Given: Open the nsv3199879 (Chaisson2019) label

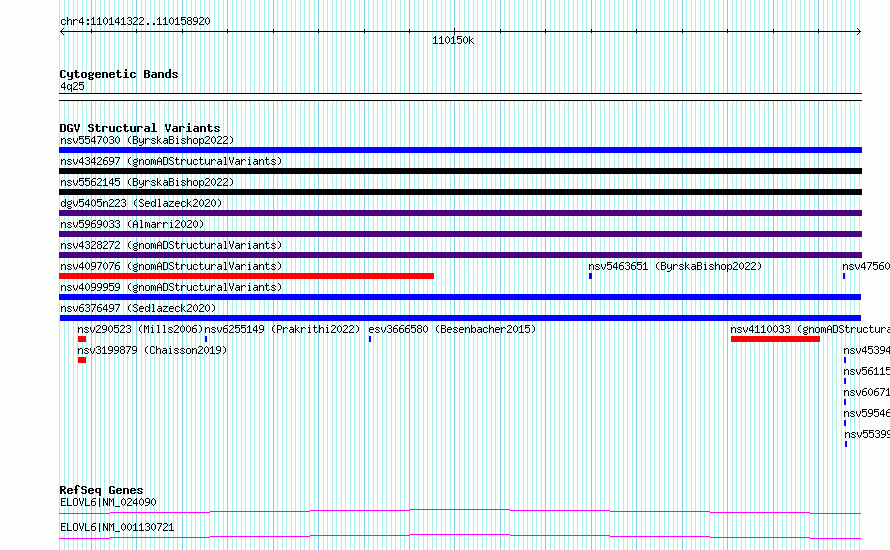Looking at the screenshot, I should click(152, 350).
